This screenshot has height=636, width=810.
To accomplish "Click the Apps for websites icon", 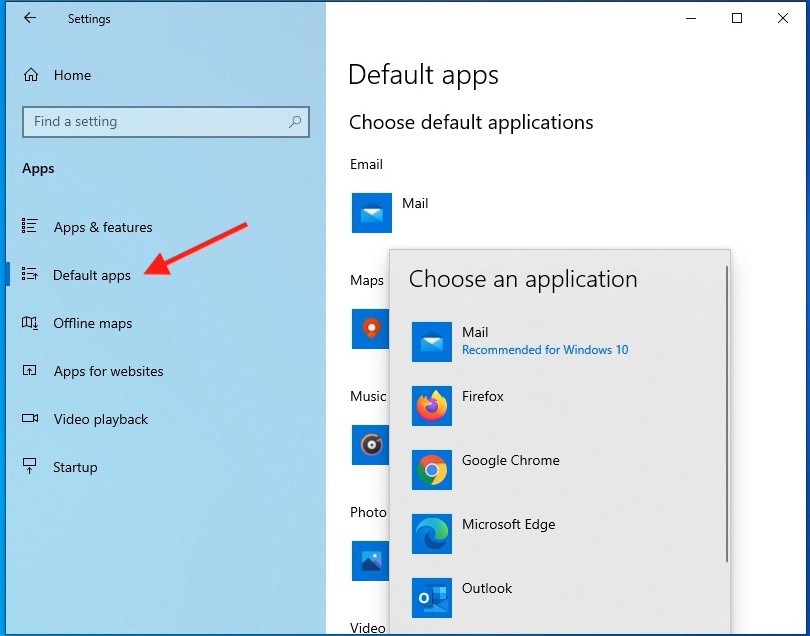I will point(29,370).
